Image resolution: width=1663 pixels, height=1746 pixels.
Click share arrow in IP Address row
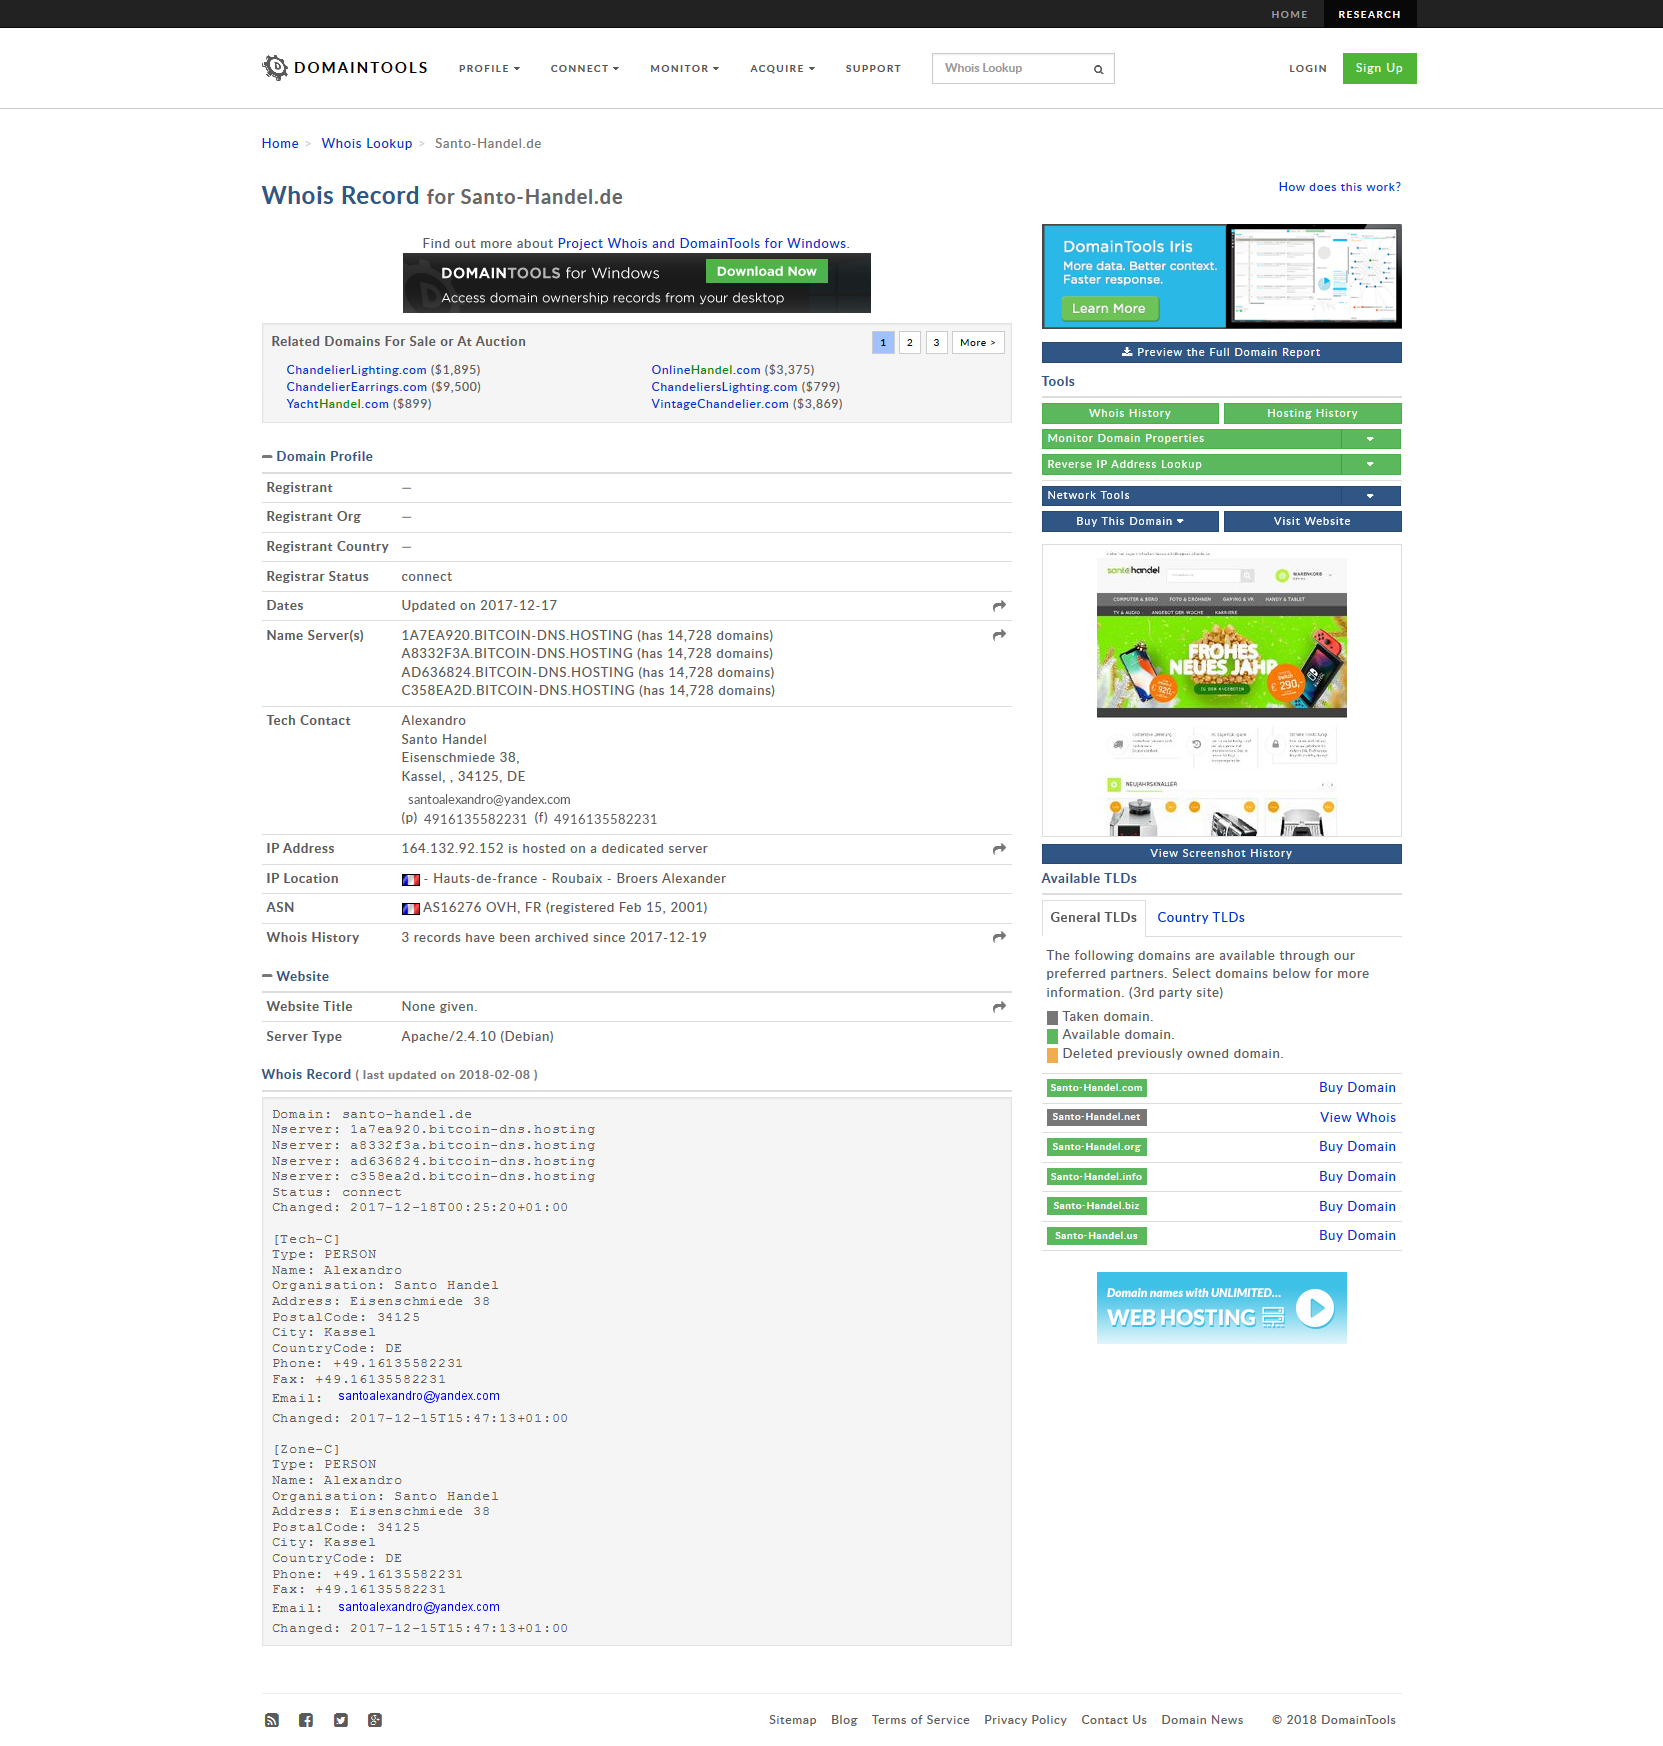(x=999, y=849)
